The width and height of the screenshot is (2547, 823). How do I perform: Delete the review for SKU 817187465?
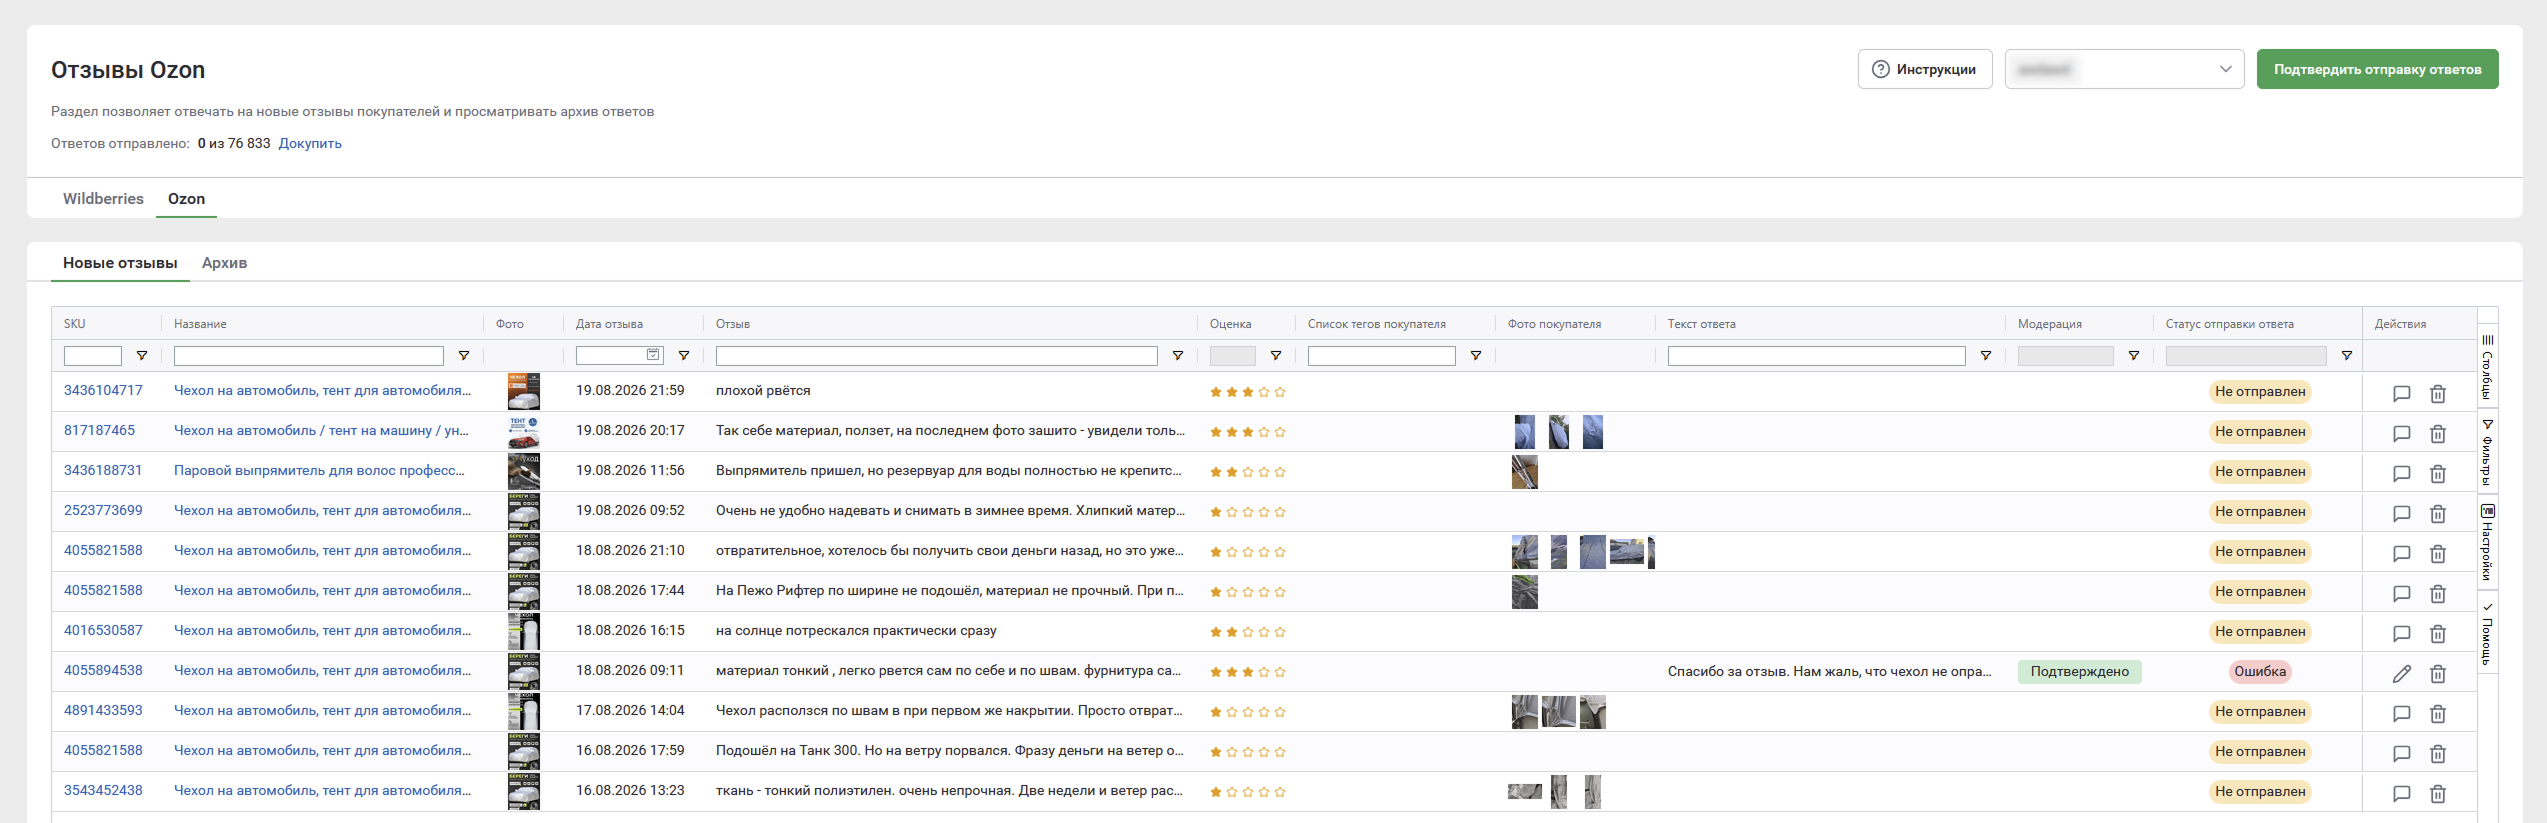pyautogui.click(x=2438, y=433)
